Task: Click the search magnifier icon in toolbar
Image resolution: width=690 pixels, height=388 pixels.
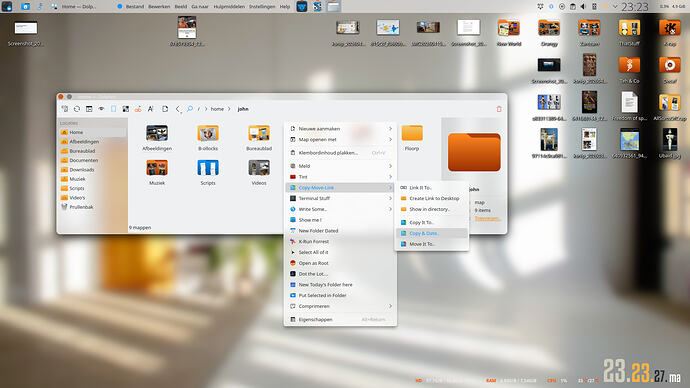Action: pyautogui.click(x=190, y=109)
